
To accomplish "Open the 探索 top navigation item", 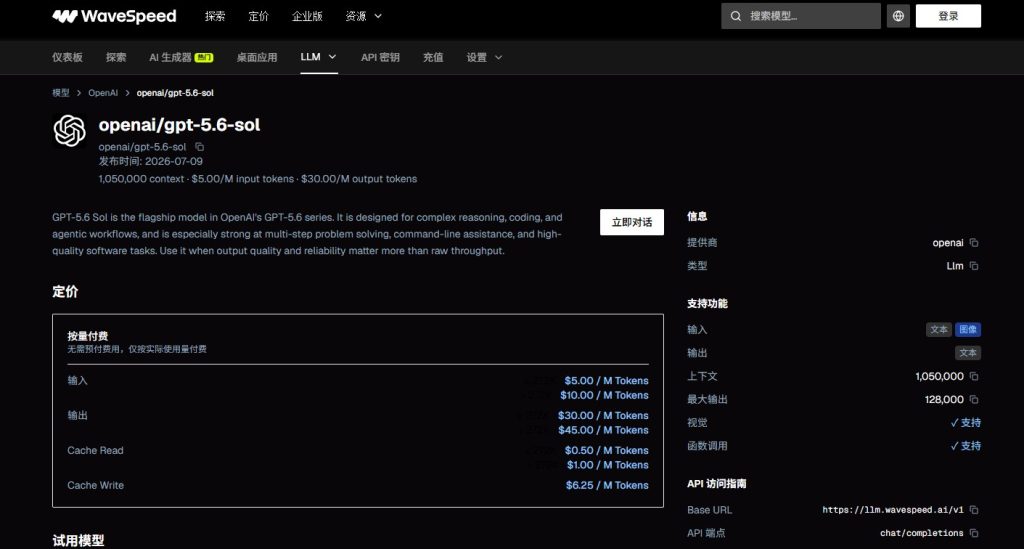I will (x=215, y=16).
